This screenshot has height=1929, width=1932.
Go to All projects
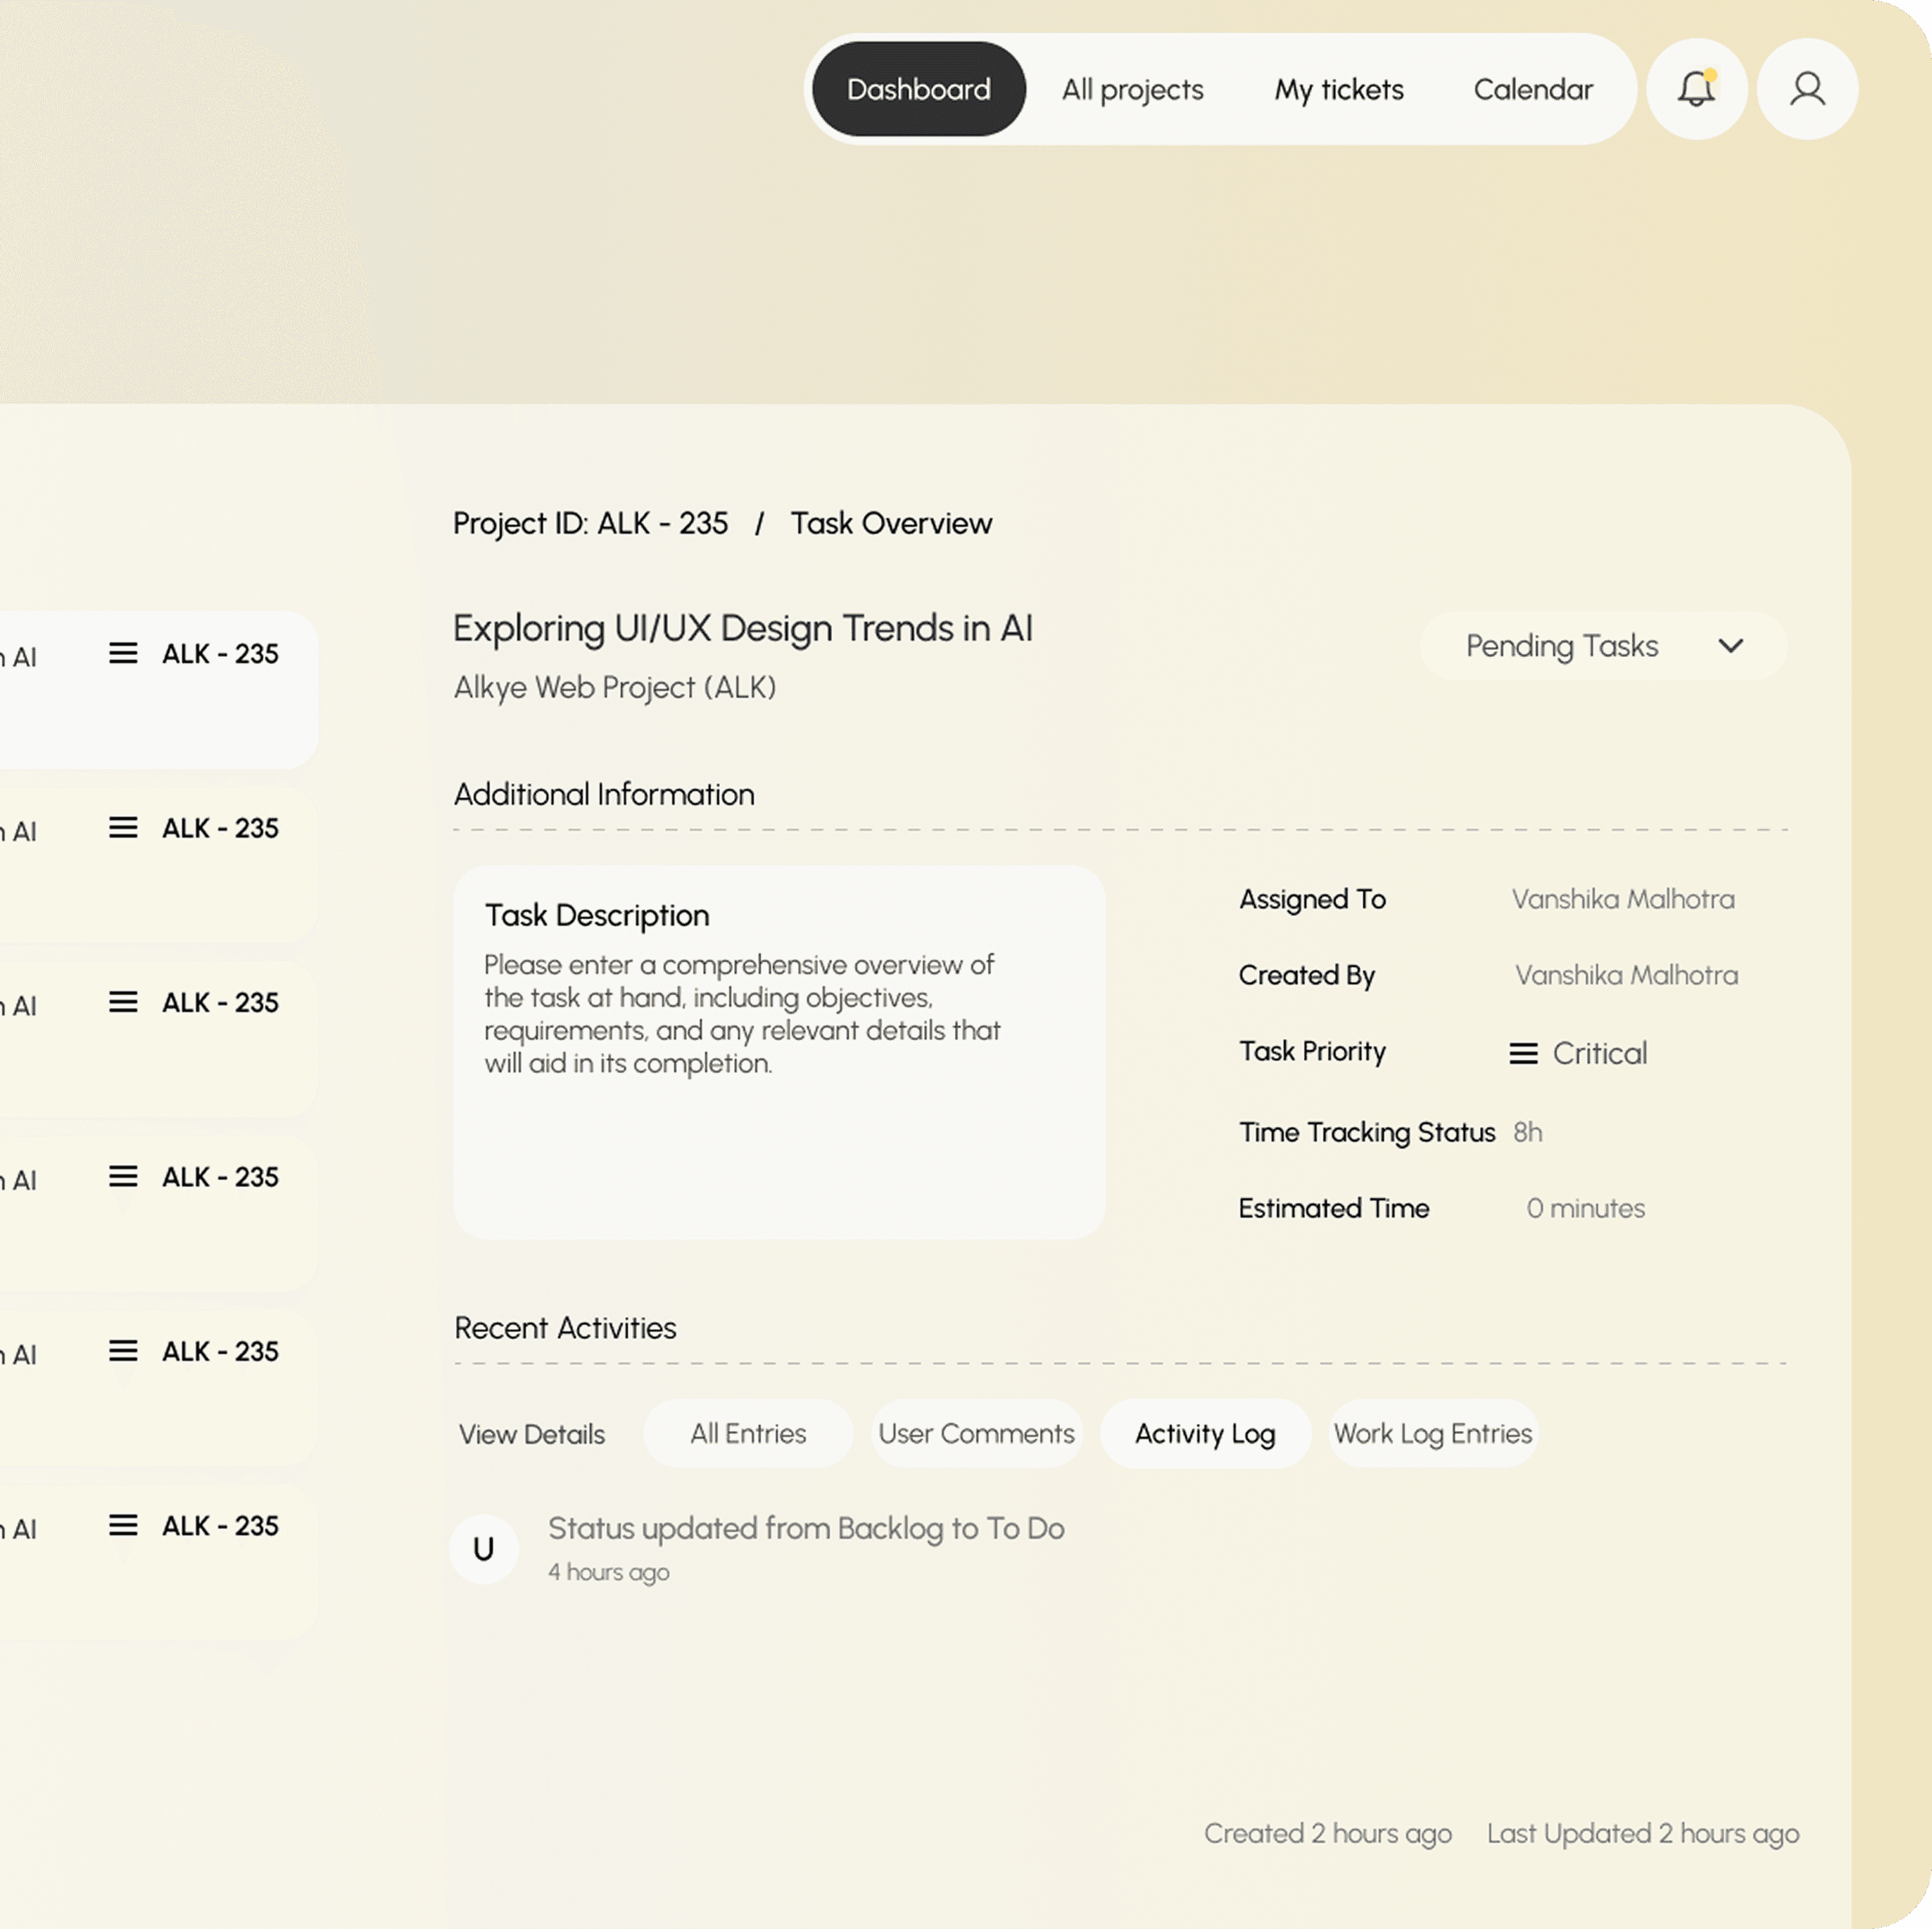(x=1133, y=89)
